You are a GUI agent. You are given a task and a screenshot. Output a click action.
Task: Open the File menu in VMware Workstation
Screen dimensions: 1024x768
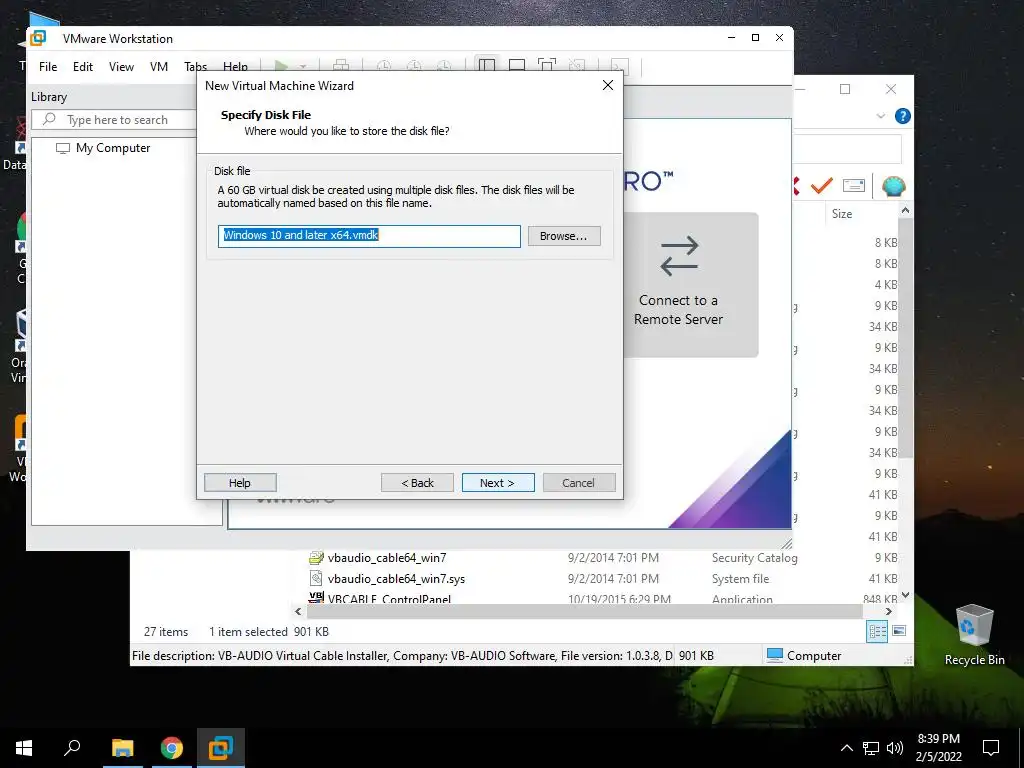tap(48, 67)
